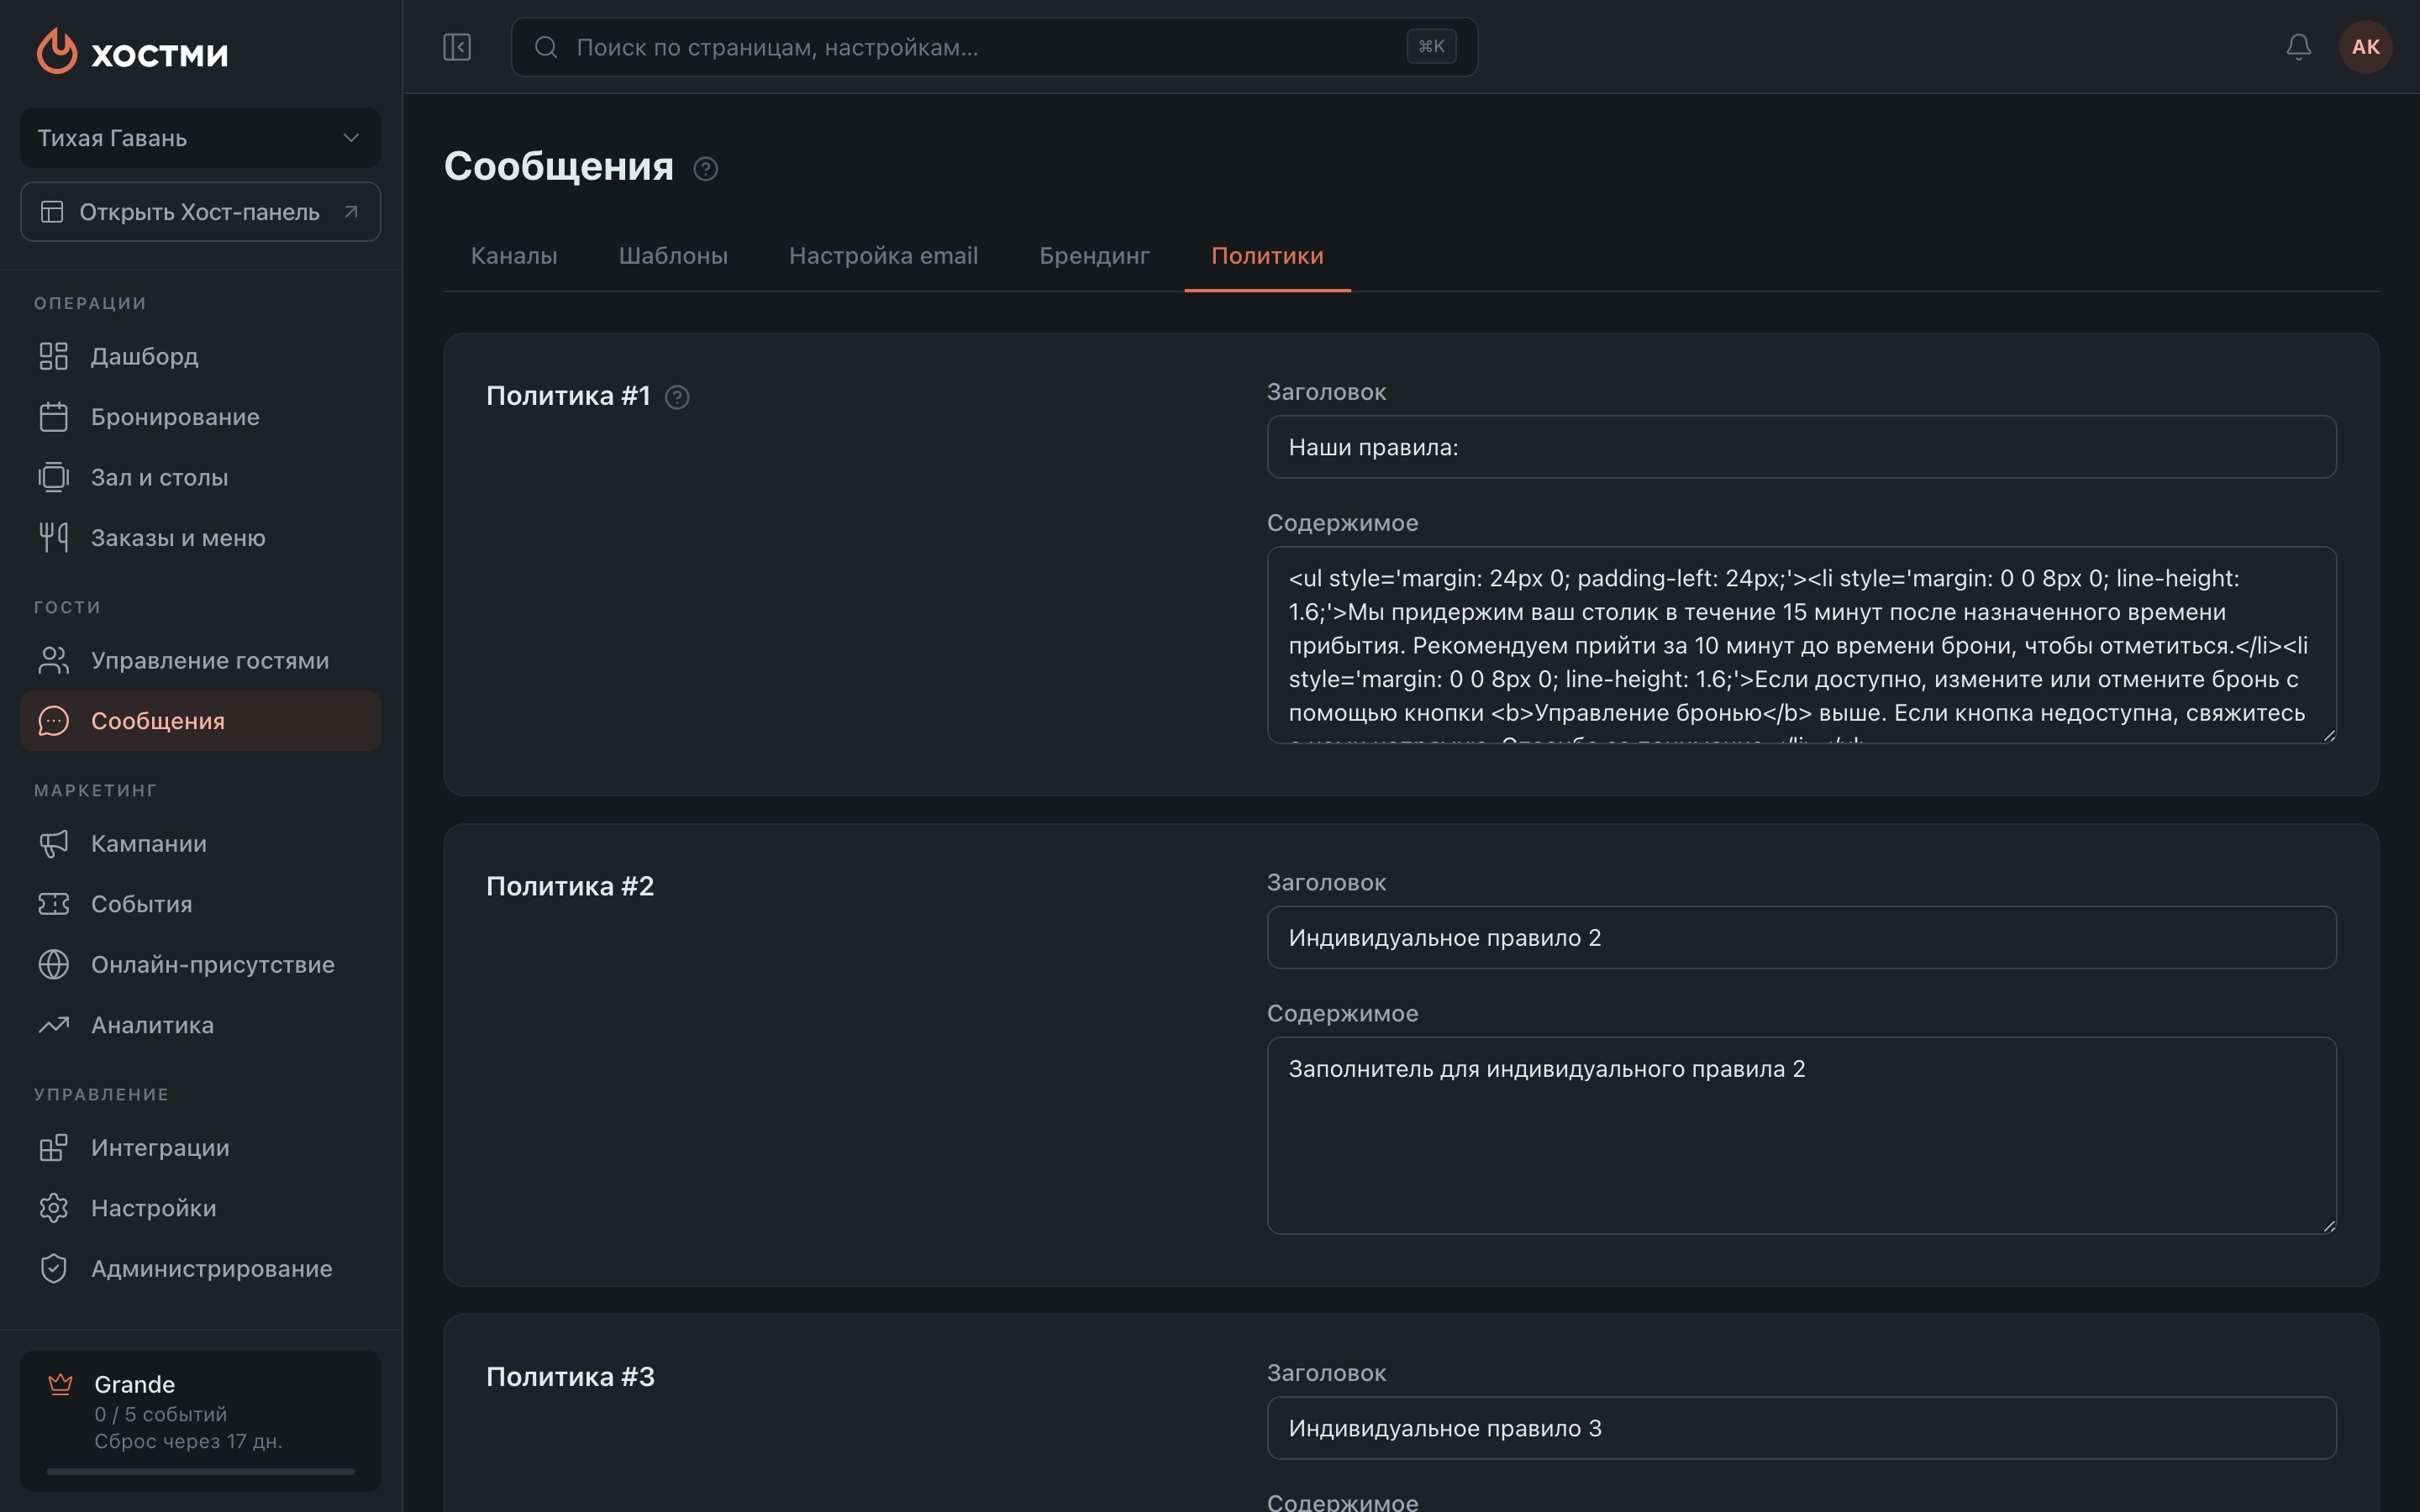The image size is (2420, 1512).
Task: Switch to the Шаблоны tab
Action: coord(673,256)
